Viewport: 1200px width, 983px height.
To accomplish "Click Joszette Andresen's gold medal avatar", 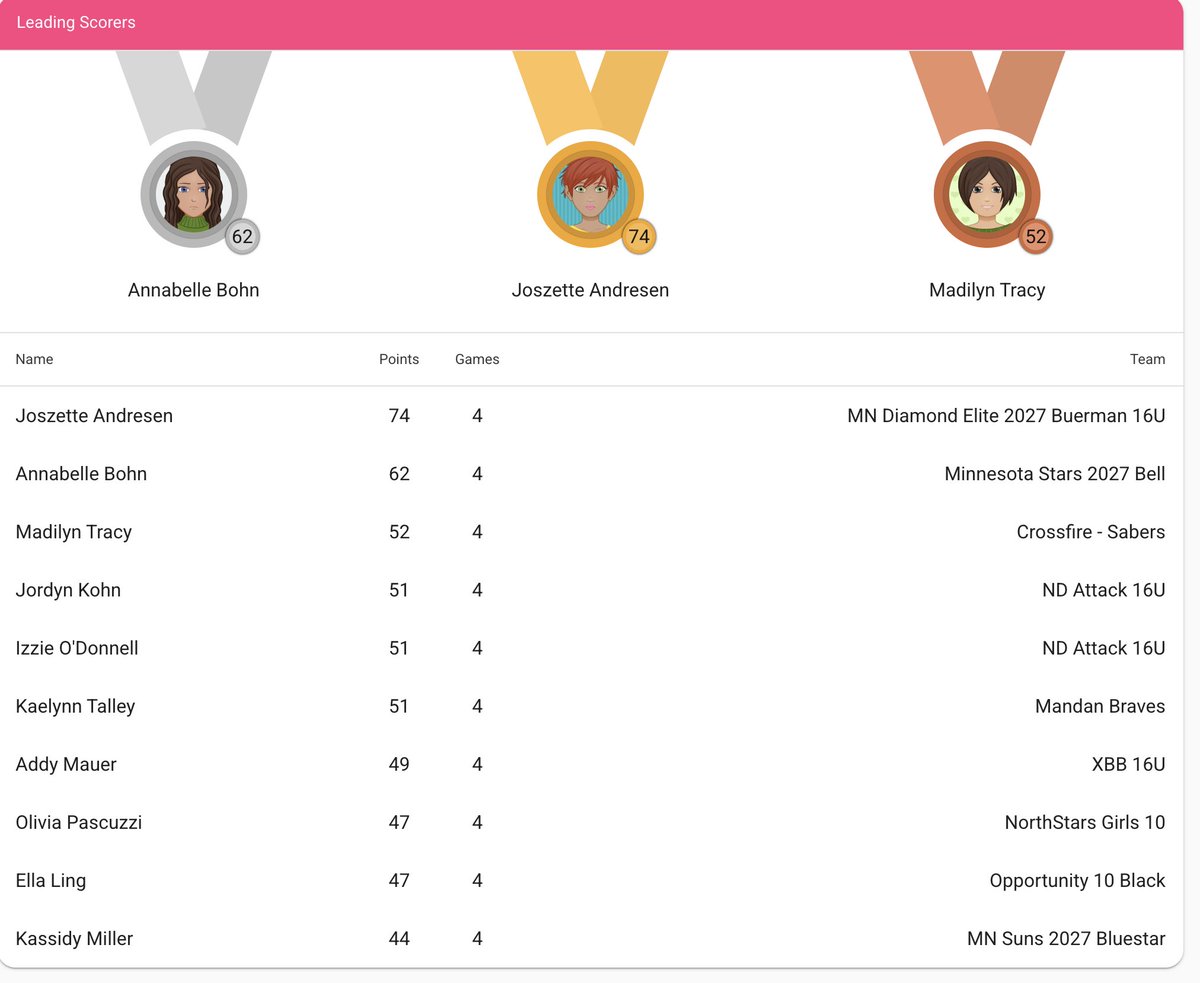I will pyautogui.click(x=590, y=194).
